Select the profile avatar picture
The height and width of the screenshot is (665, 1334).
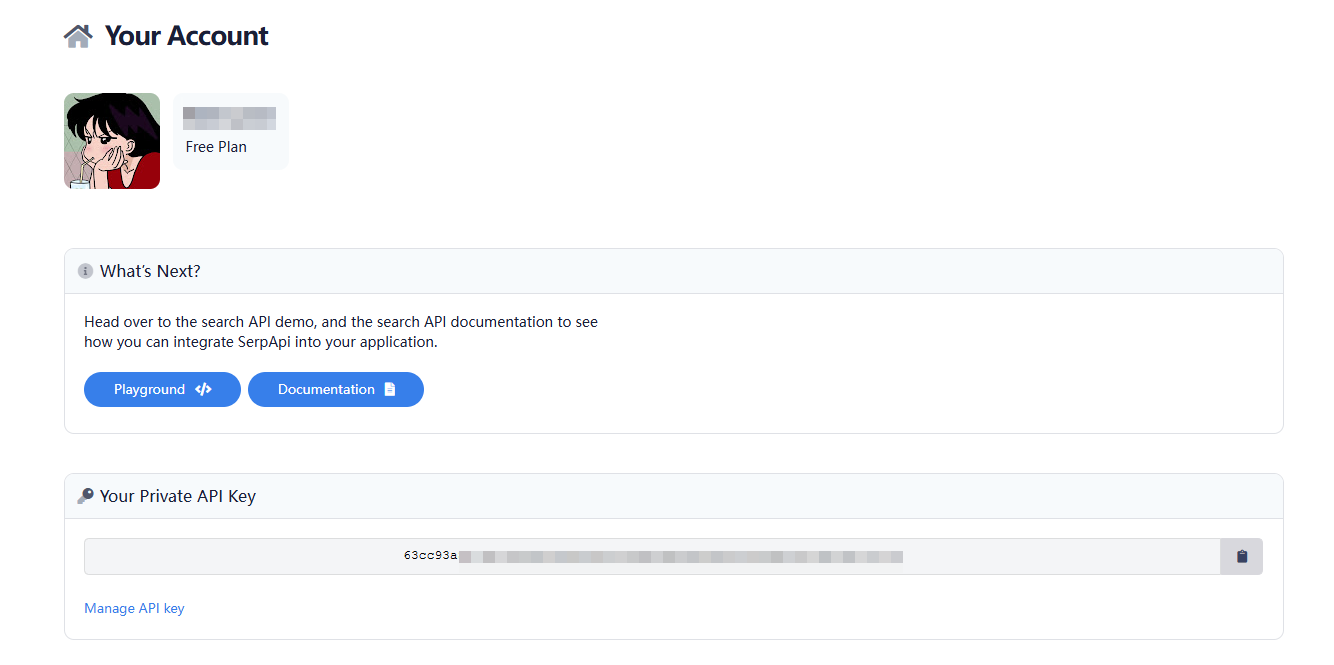click(x=112, y=141)
